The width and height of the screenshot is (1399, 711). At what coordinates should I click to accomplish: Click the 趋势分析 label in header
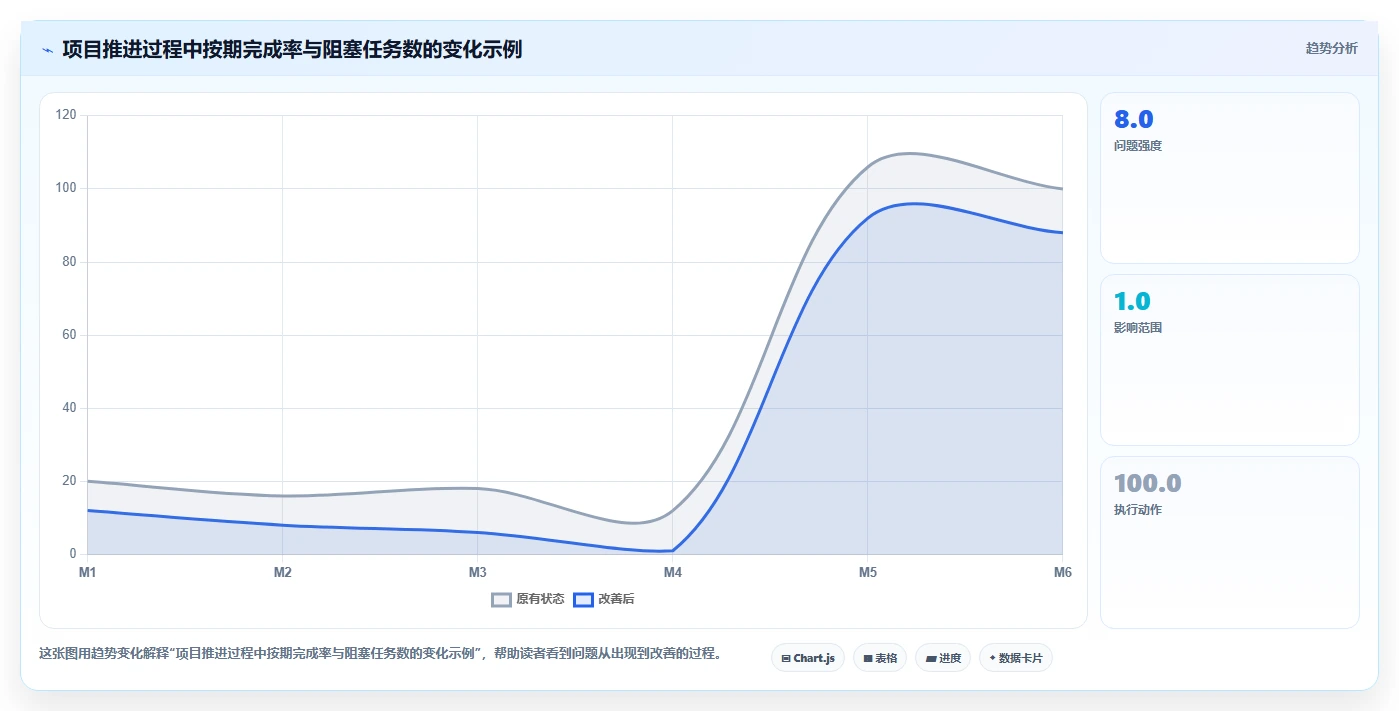pyautogui.click(x=1332, y=48)
